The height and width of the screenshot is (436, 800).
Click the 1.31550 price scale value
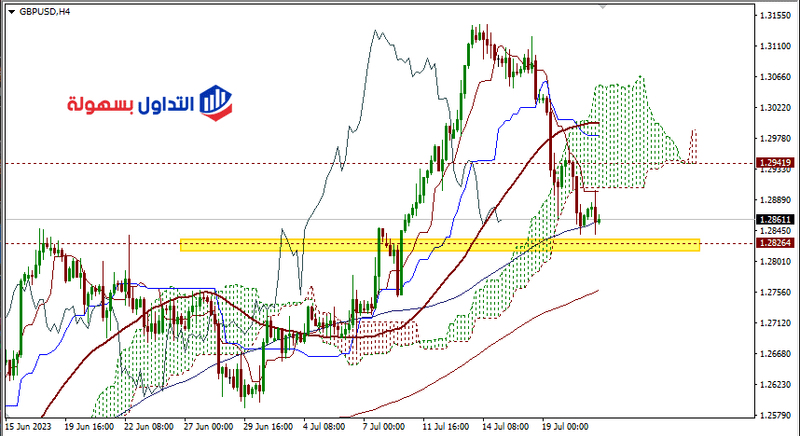[x=777, y=17]
